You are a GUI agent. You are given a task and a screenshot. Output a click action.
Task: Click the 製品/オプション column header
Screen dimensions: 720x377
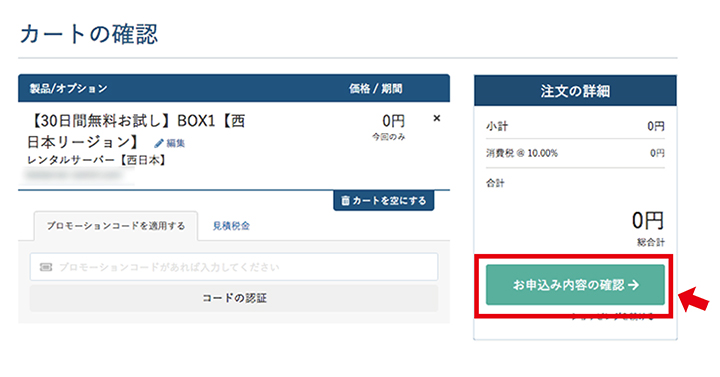coord(68,89)
